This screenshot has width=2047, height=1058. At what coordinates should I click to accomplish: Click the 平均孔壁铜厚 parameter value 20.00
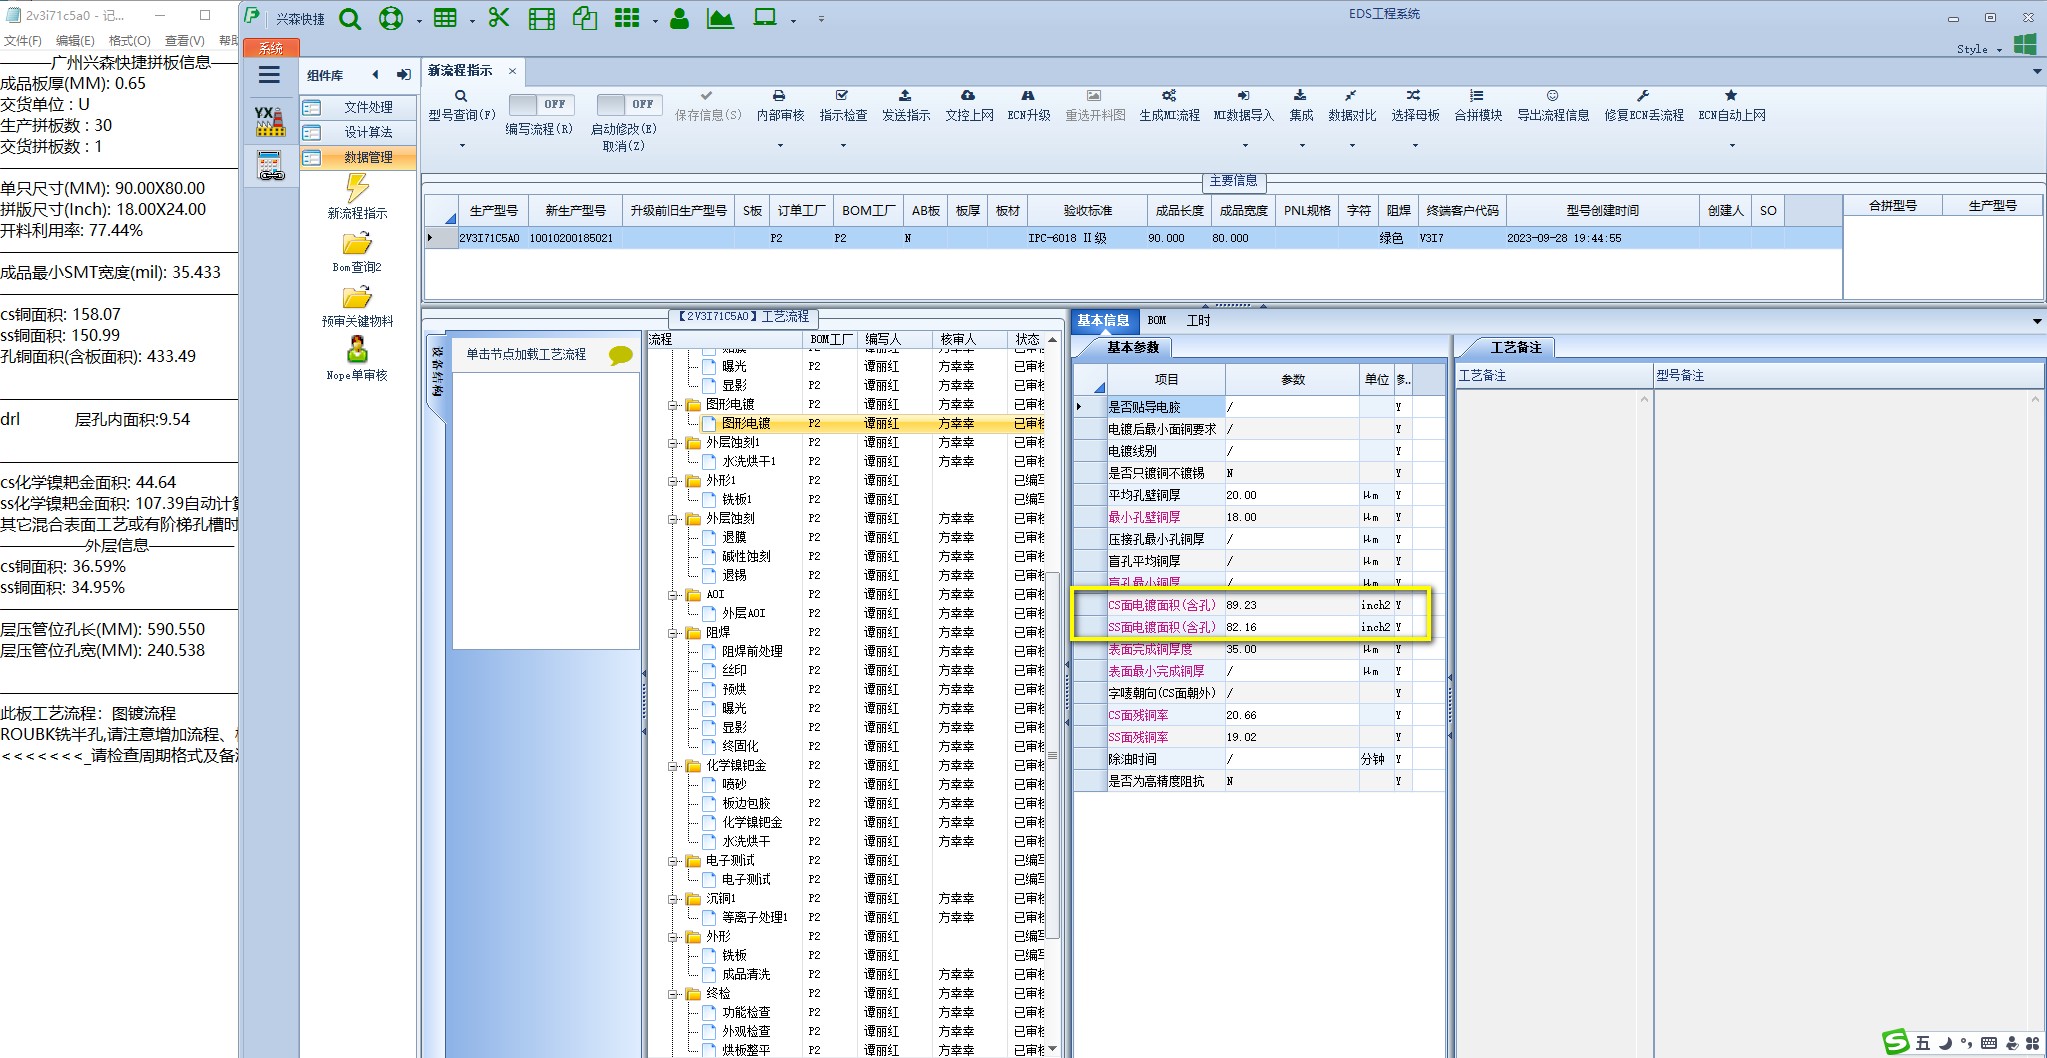pos(1291,495)
